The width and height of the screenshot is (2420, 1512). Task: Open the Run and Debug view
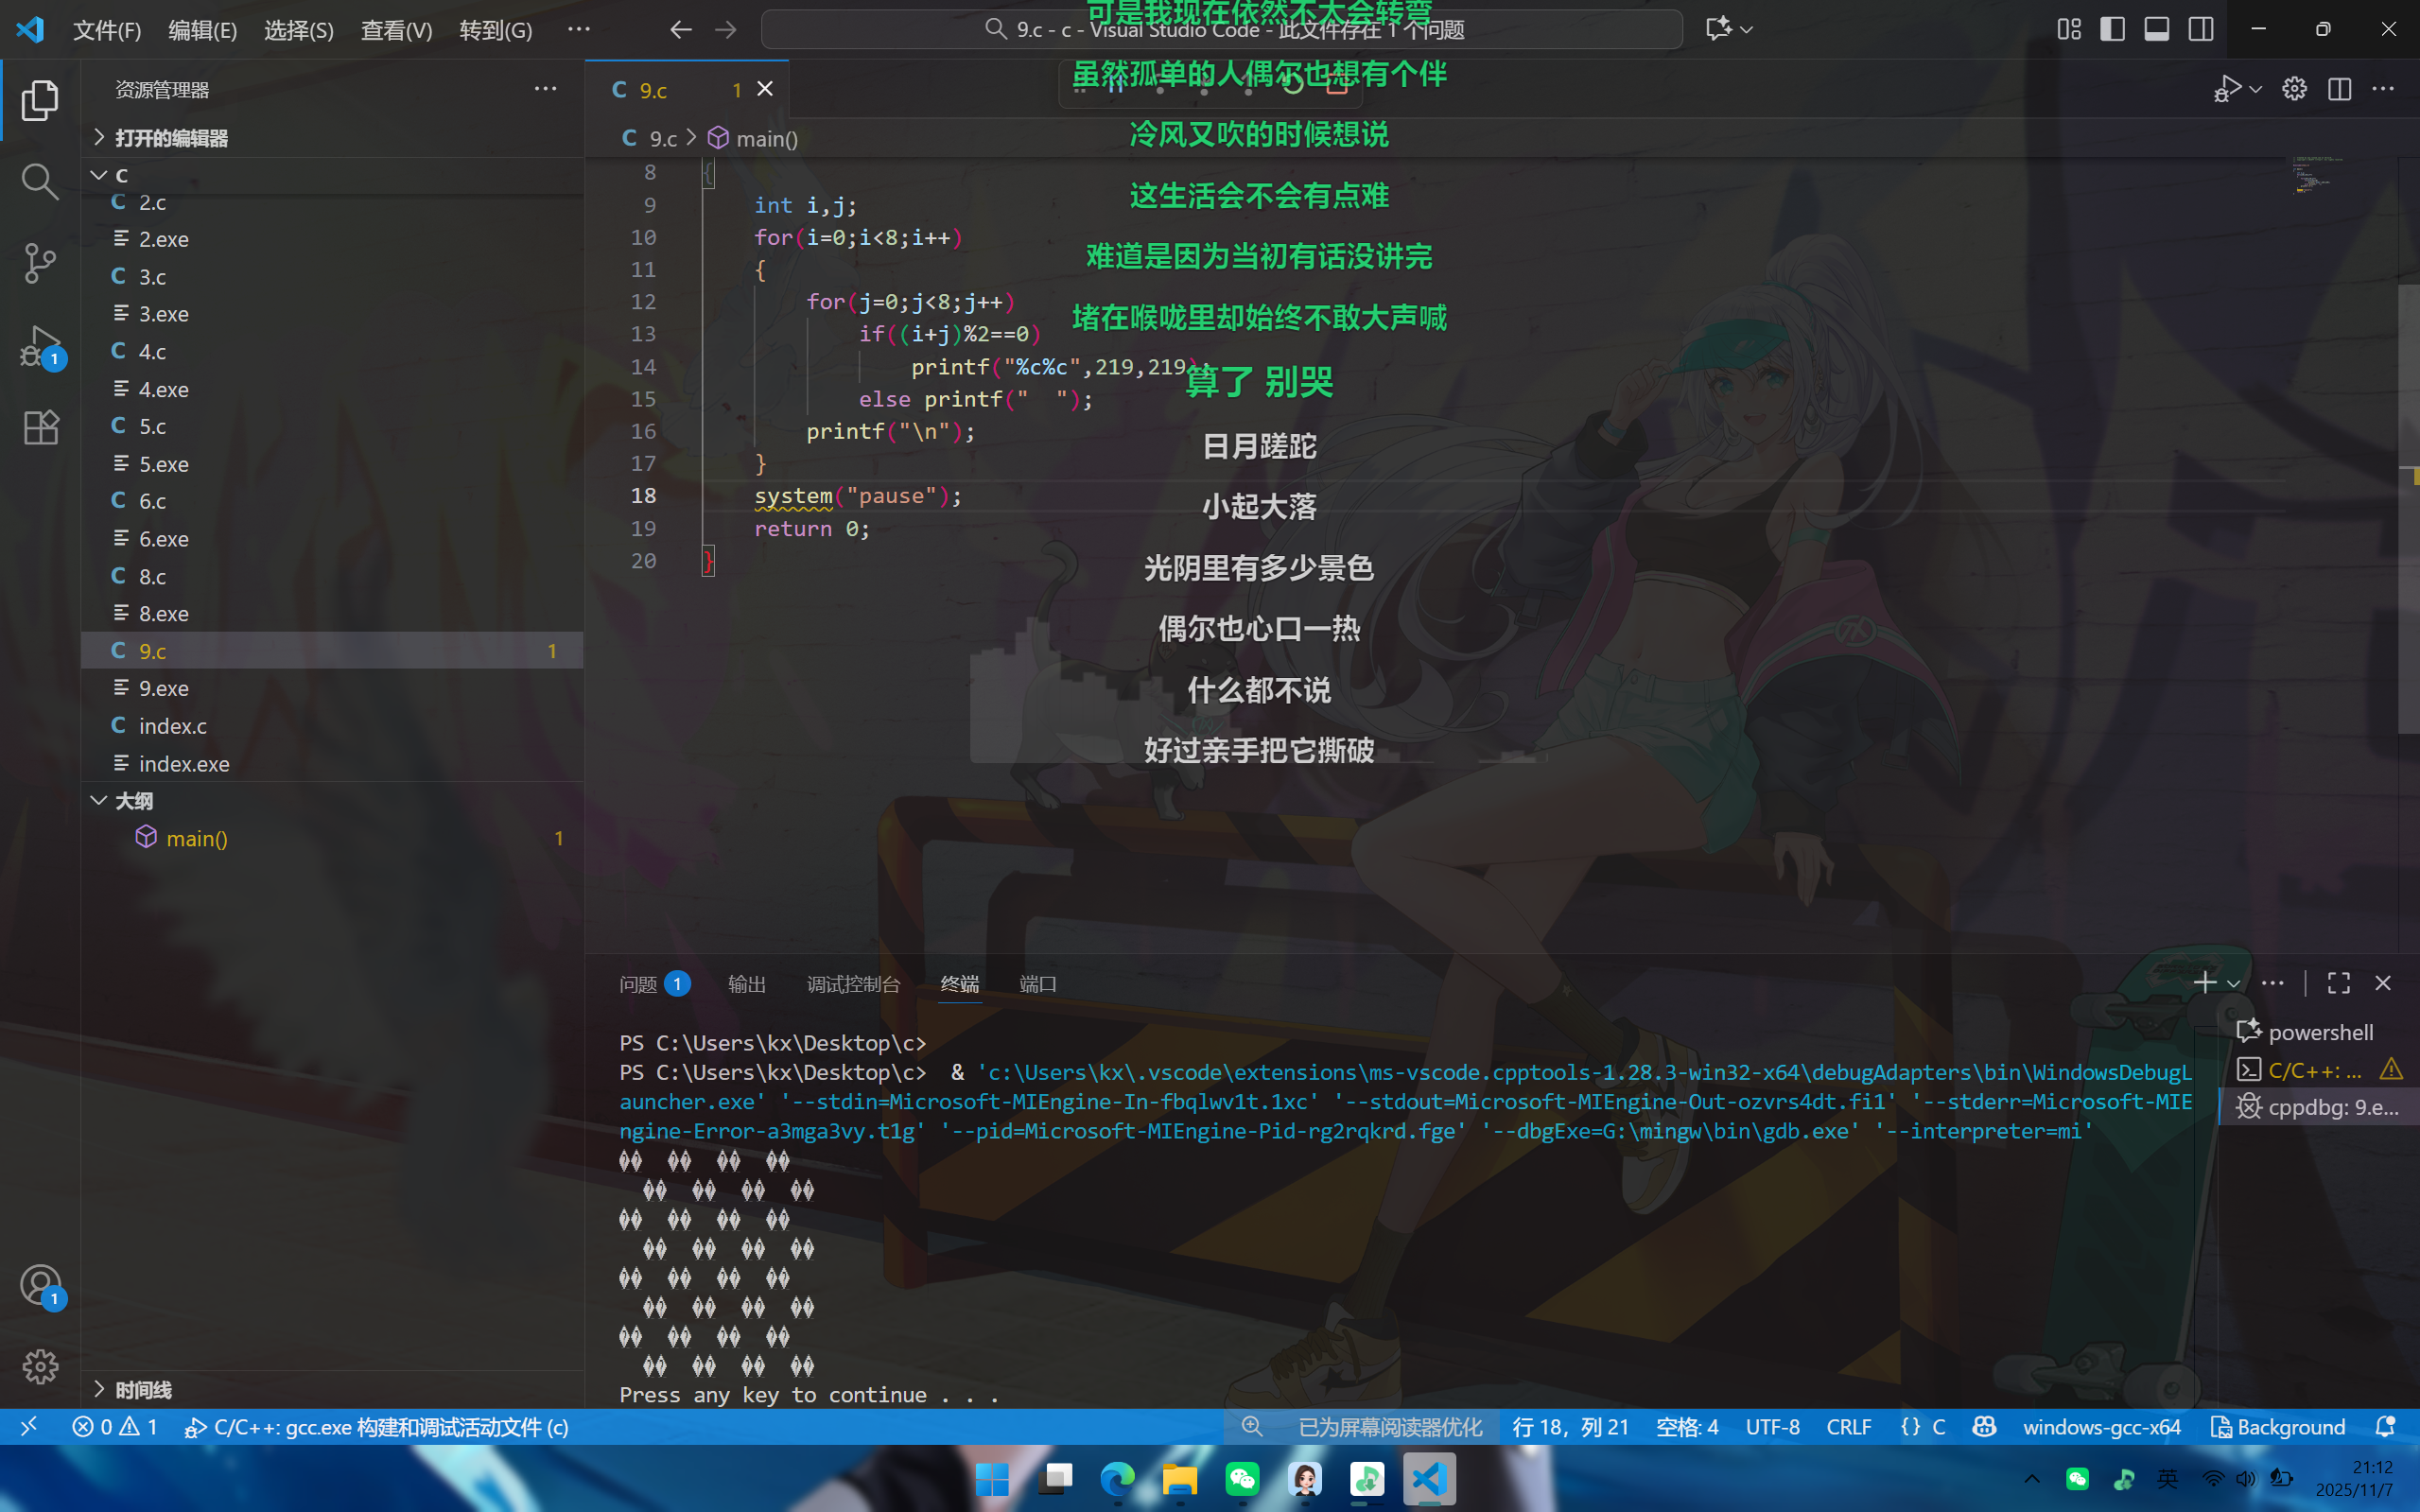(40, 345)
